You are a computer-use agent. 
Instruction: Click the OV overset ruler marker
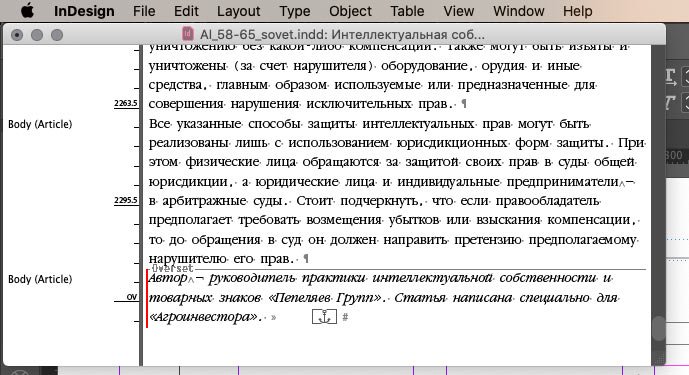click(x=132, y=297)
